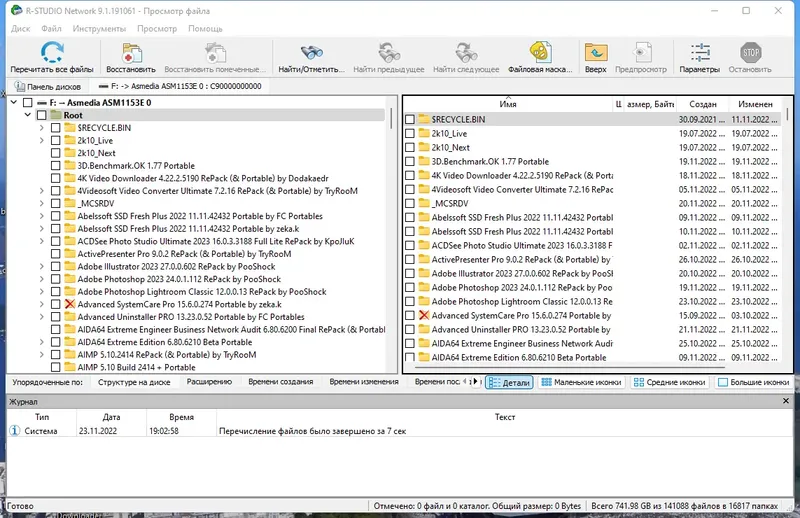Click Найти предыдущее toolbar icon
Image resolution: width=800 pixels, height=518 pixels.
[x=389, y=52]
